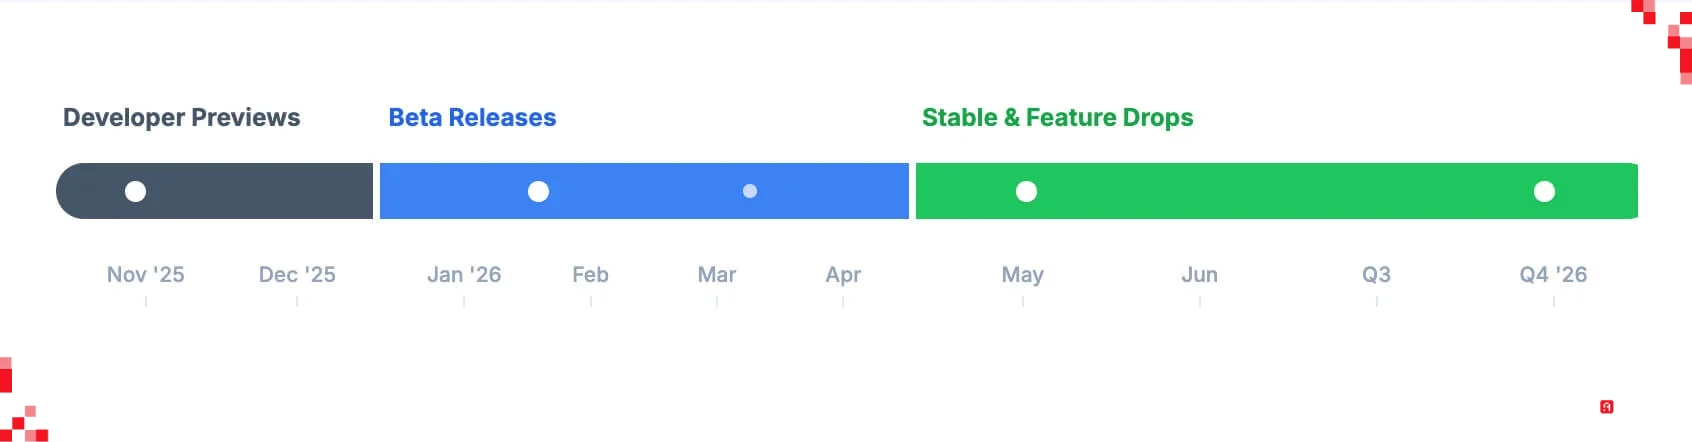This screenshot has height=442, width=1692.
Task: Click the Jan '26 timeline label
Action: pyautogui.click(x=464, y=275)
